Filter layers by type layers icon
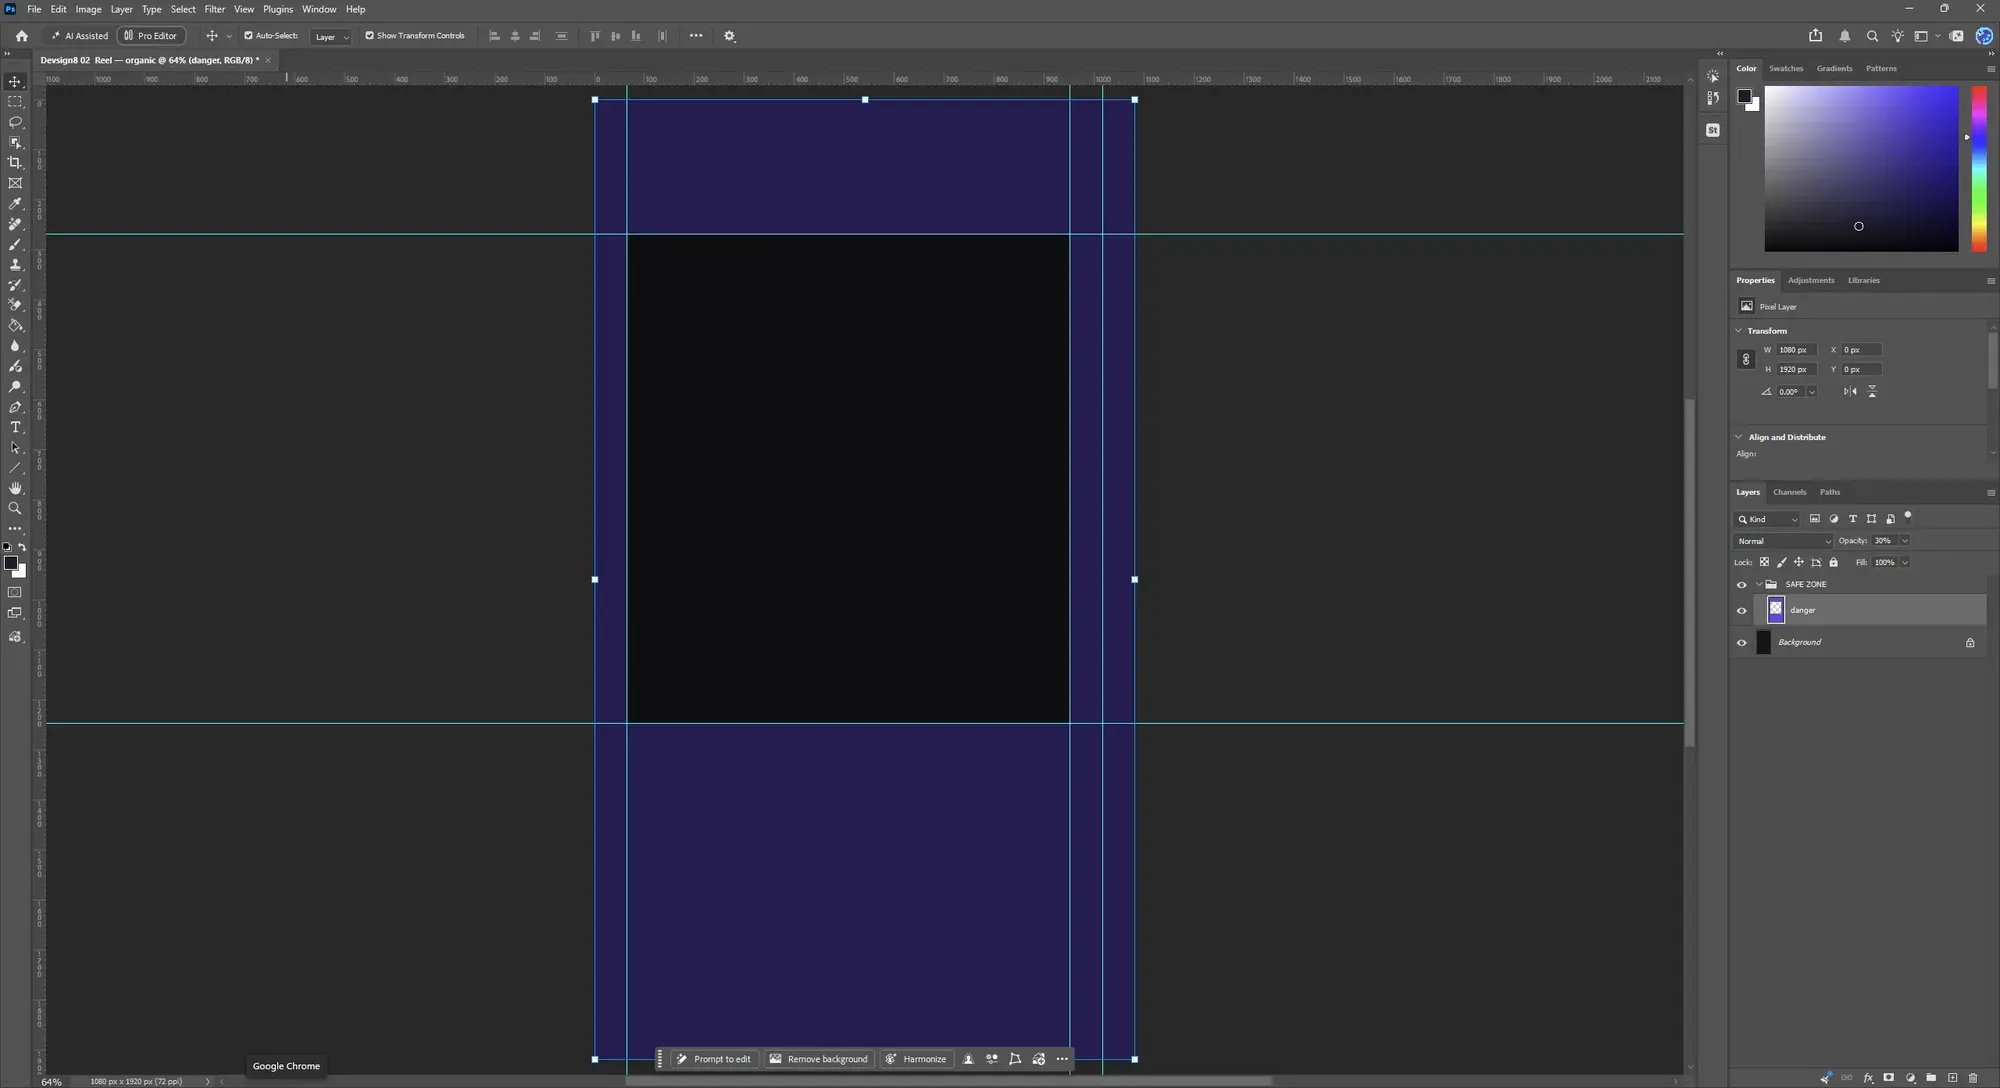 click(x=1853, y=519)
